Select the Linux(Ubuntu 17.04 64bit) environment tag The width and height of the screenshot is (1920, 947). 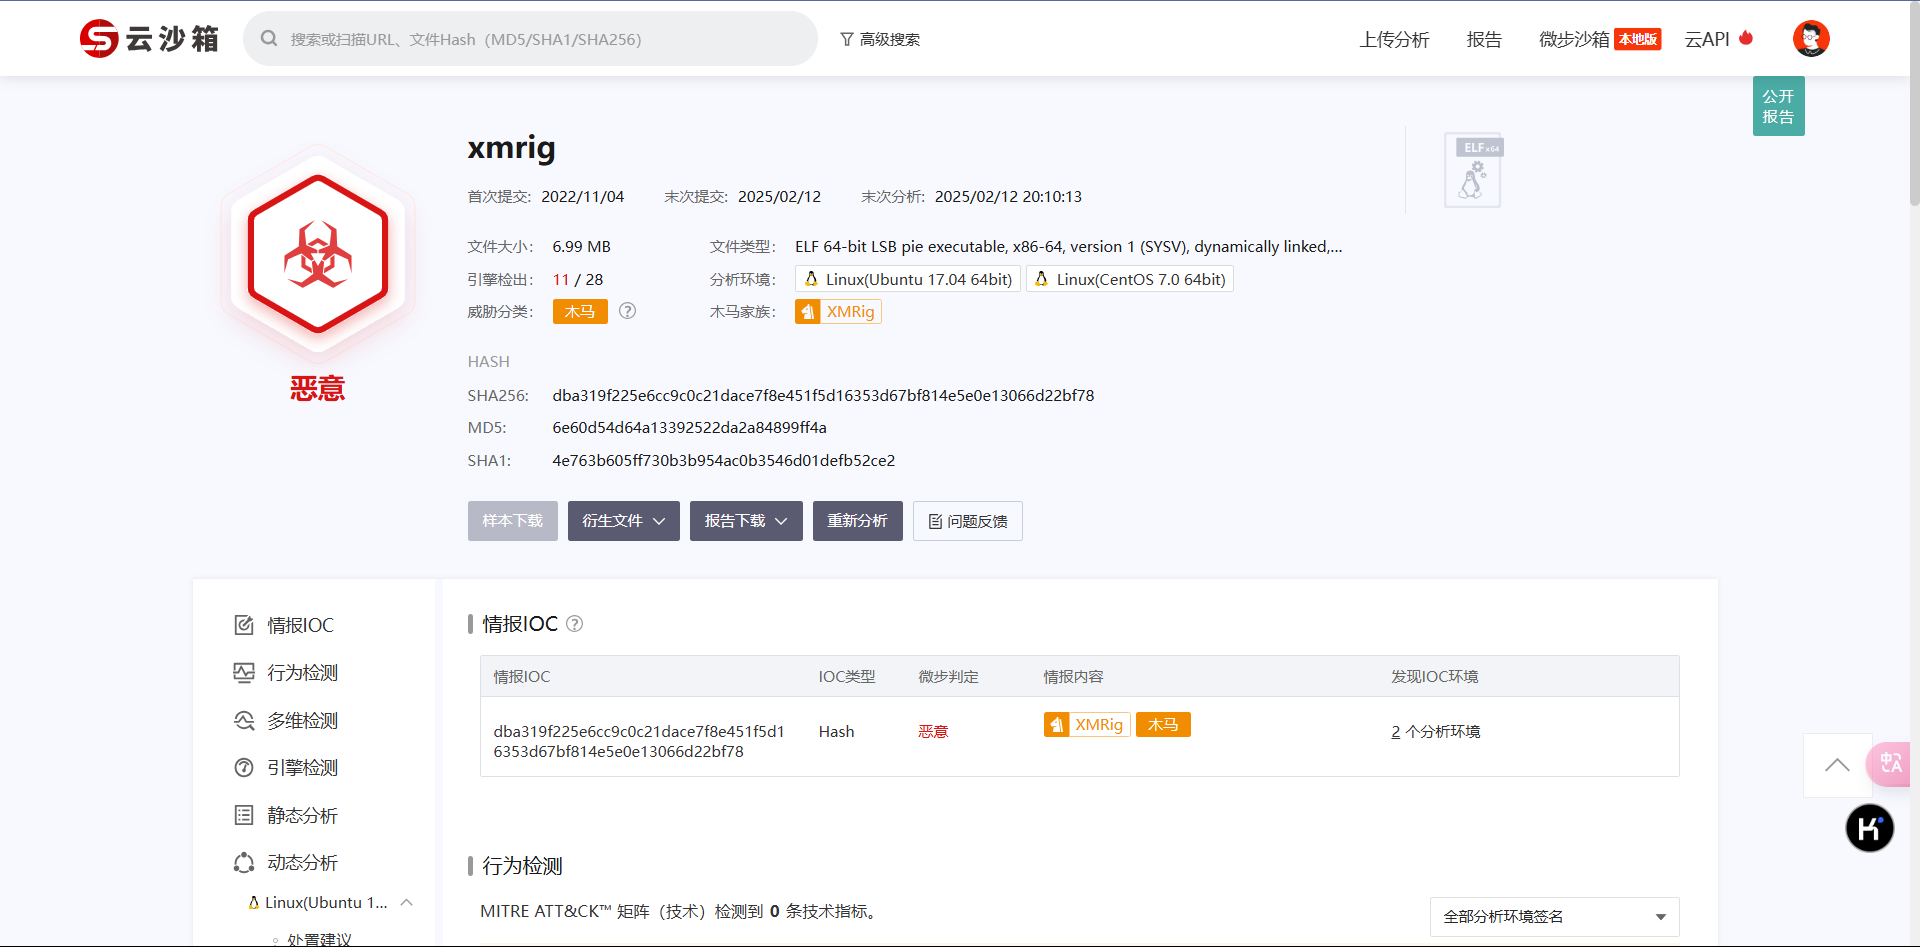[x=908, y=279]
